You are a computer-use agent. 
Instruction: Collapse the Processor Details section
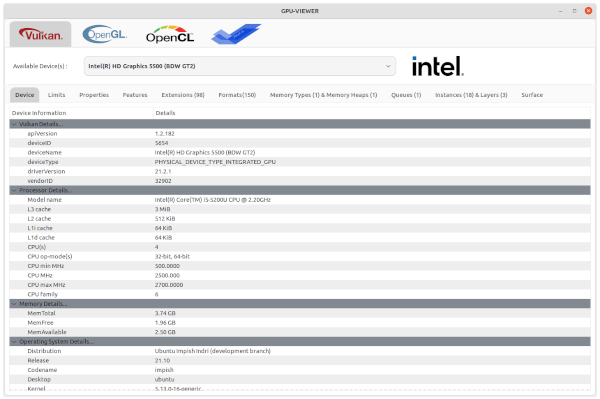[14, 190]
